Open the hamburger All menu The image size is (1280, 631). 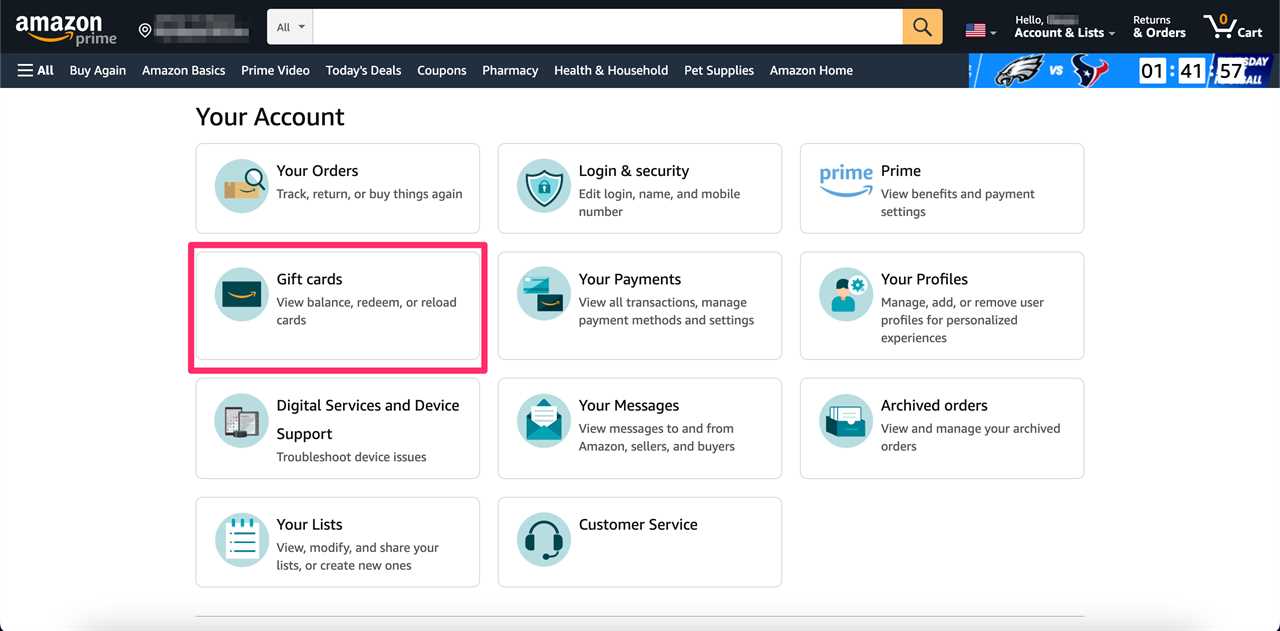click(34, 70)
